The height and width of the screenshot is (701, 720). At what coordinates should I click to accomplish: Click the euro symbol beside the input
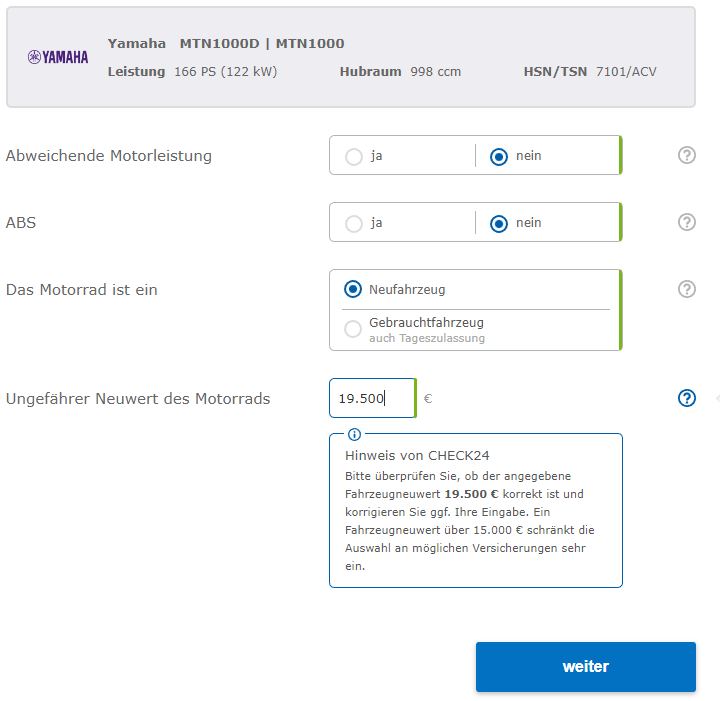[x=428, y=398]
